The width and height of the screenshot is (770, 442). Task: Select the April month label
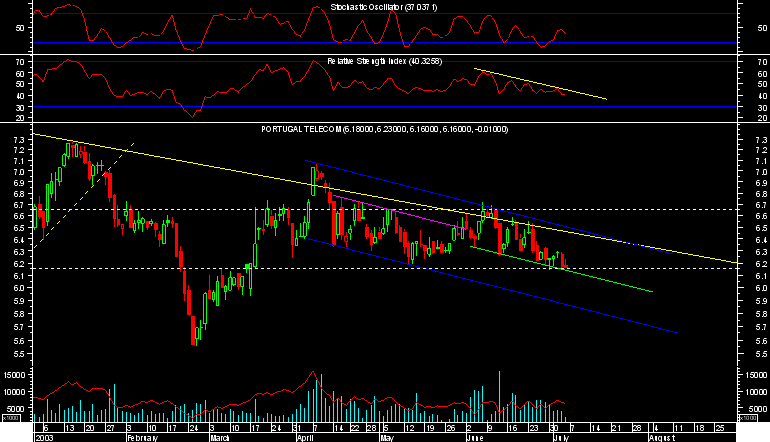click(x=305, y=438)
